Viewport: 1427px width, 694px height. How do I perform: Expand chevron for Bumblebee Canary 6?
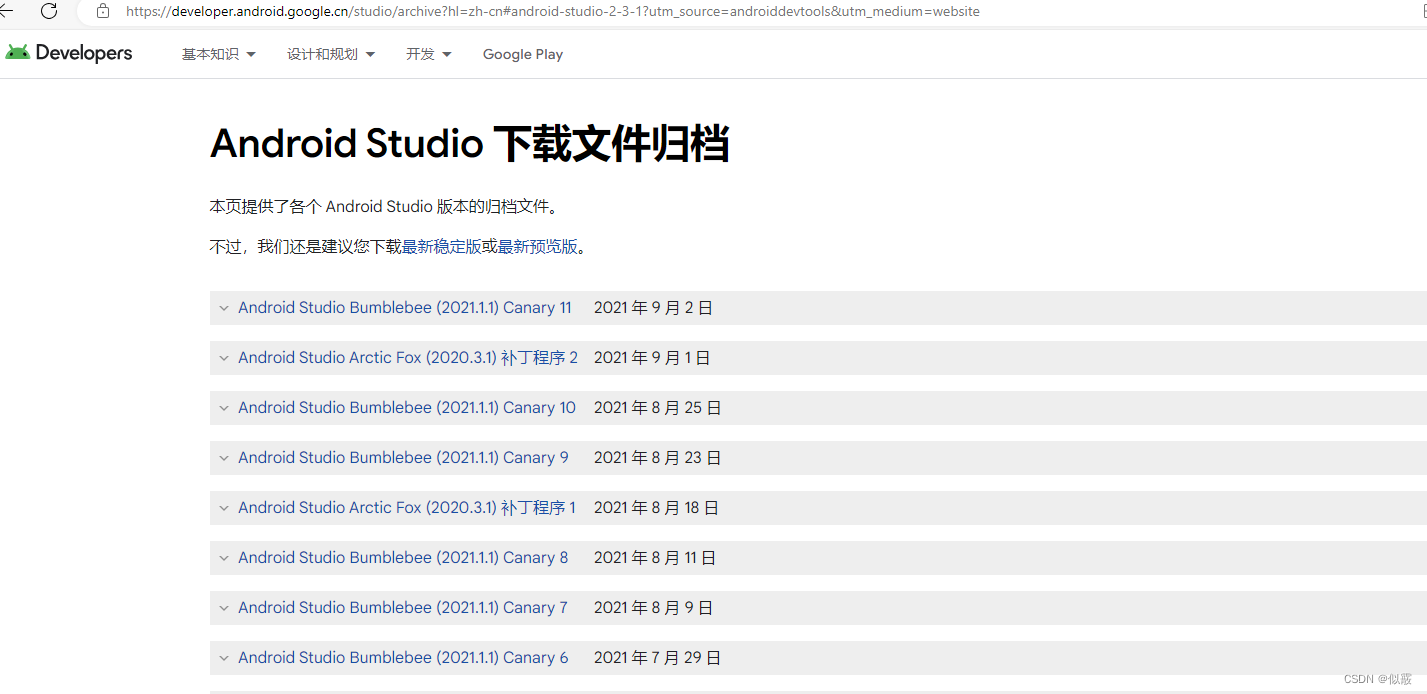(x=224, y=658)
